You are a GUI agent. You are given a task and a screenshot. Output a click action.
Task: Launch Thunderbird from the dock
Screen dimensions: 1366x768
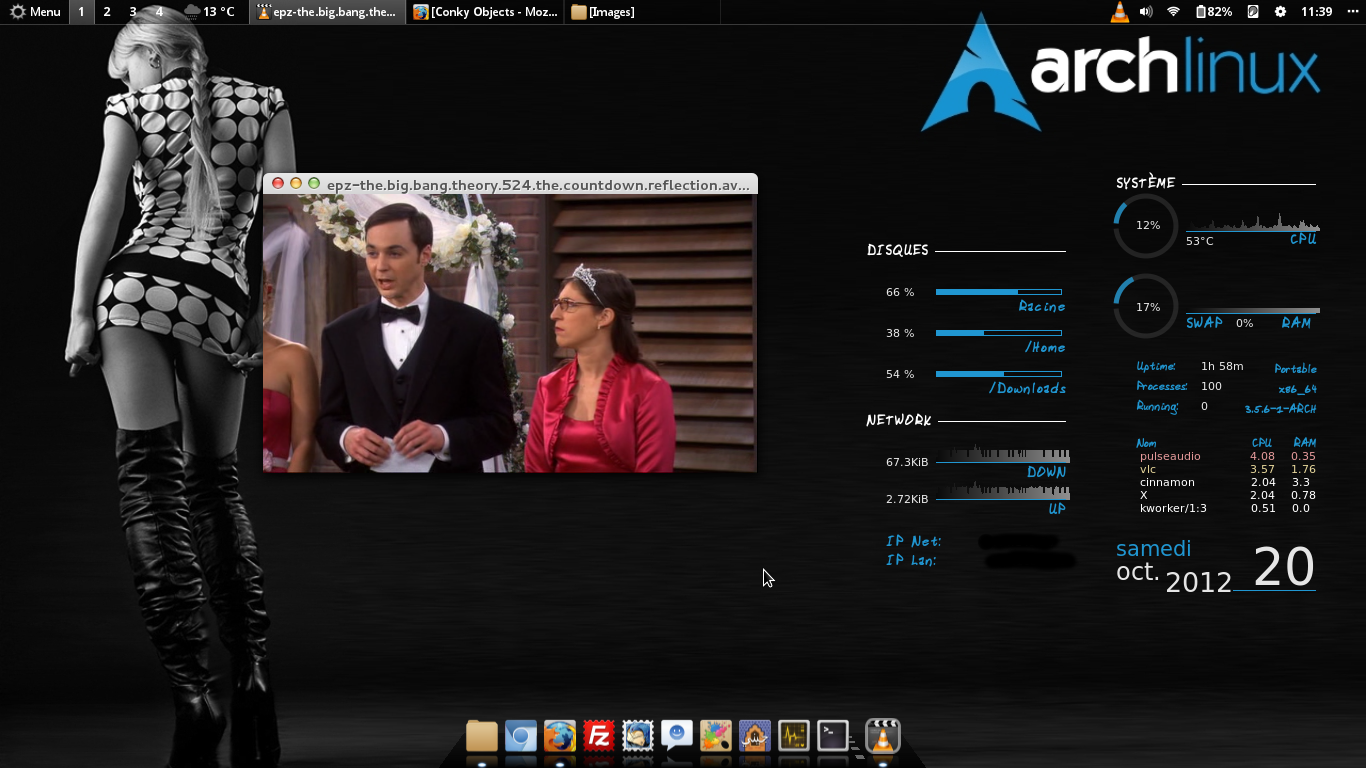[638, 736]
